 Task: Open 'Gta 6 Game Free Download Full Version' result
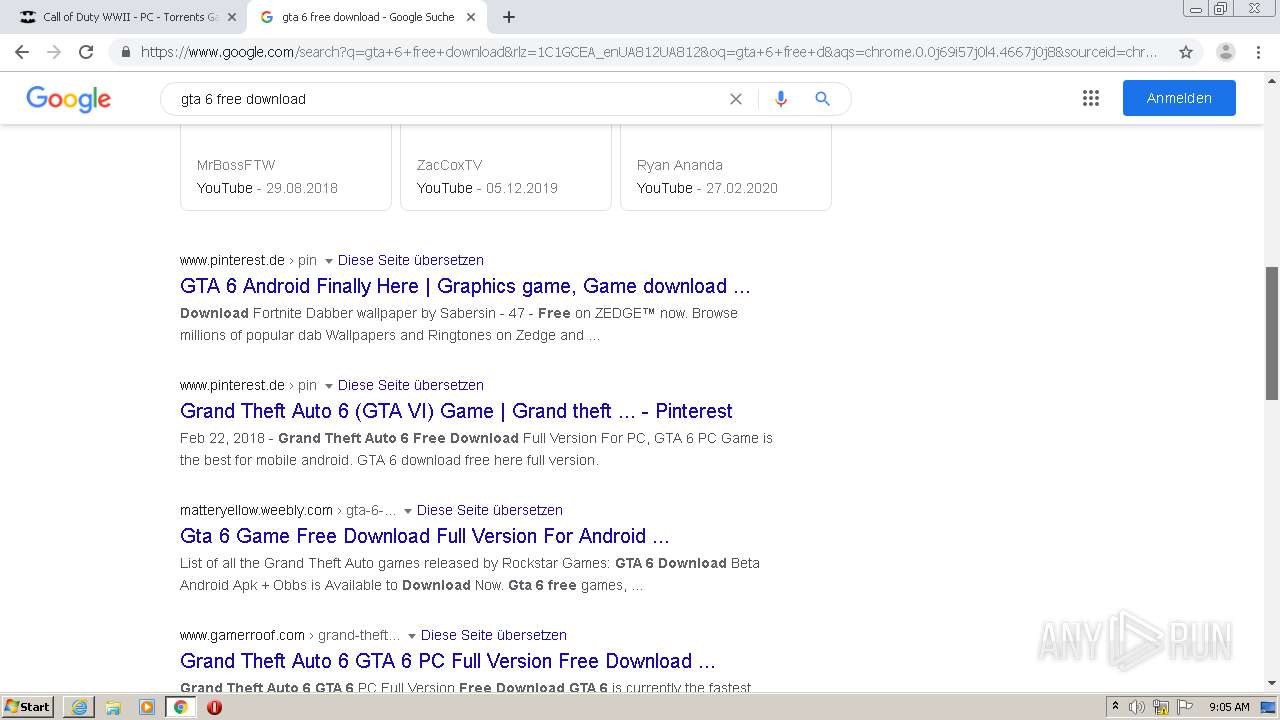[x=425, y=536]
